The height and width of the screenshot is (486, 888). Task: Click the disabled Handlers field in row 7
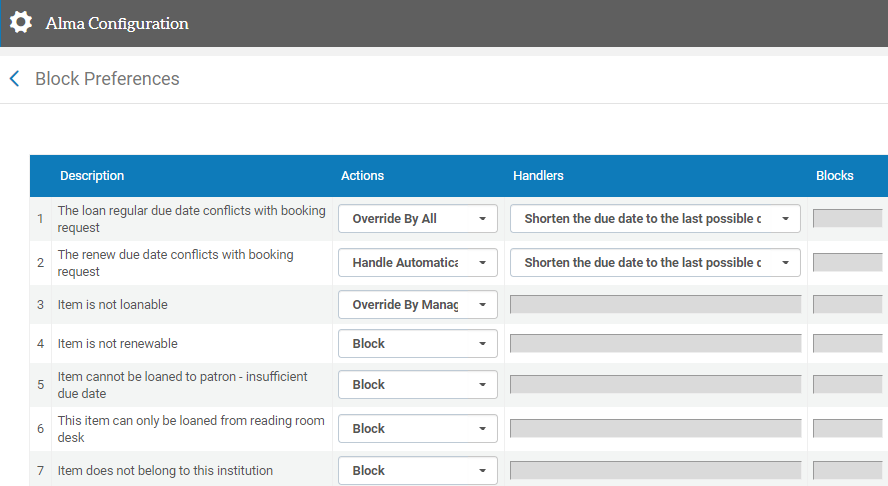pos(655,471)
